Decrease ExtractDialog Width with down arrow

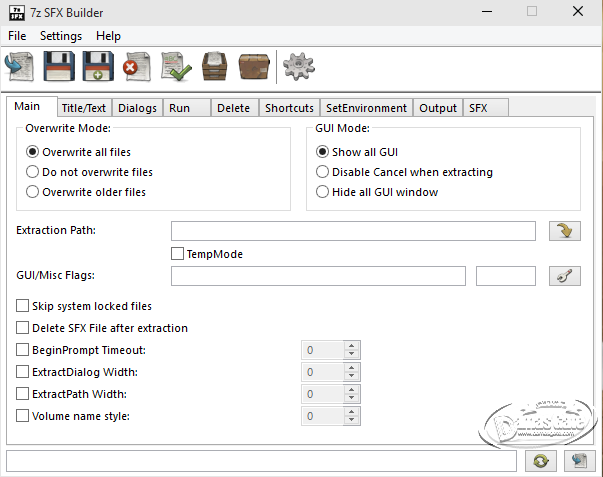[351, 376]
